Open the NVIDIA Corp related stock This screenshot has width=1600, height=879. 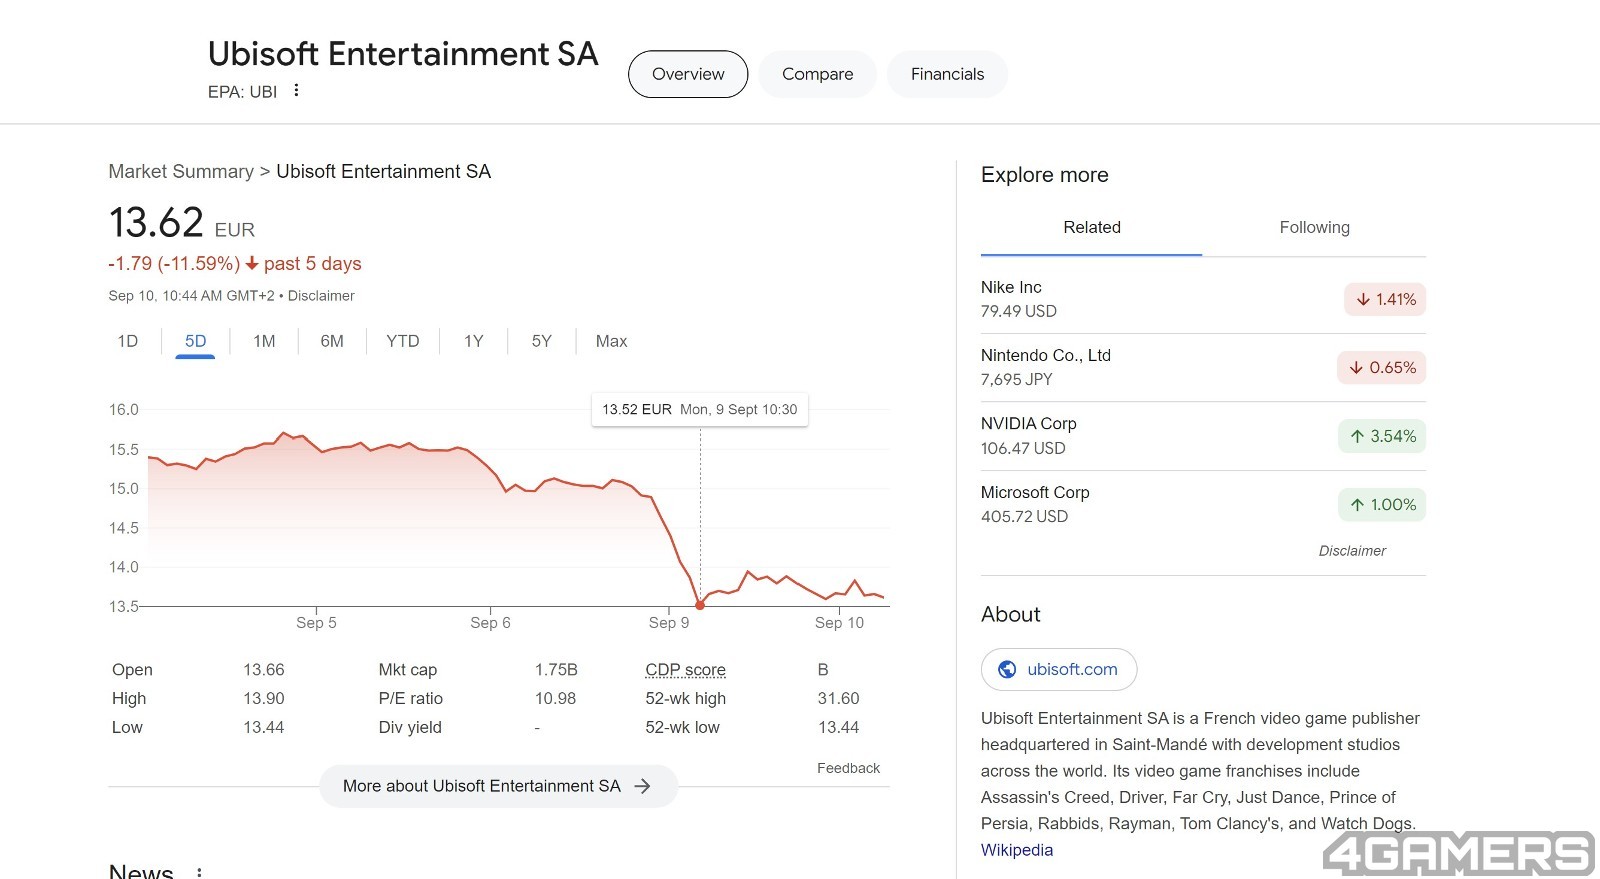pos(1203,436)
